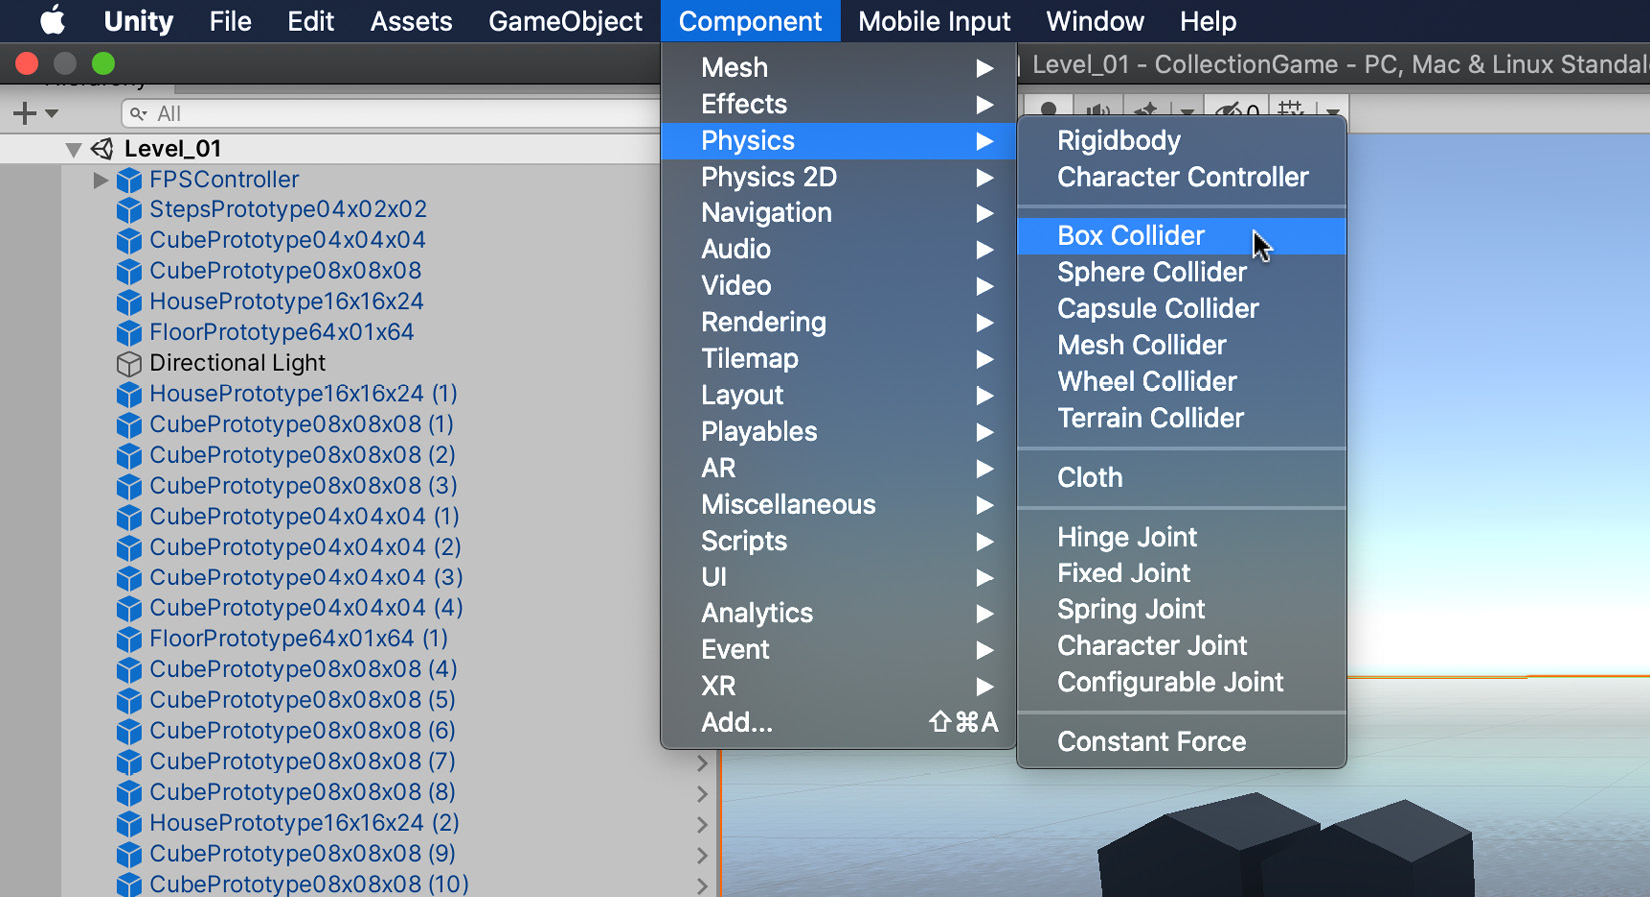This screenshot has height=897, width=1650.
Task: Open prefab arrow for CubePrototype08x08x08 (9)
Action: click(x=702, y=856)
